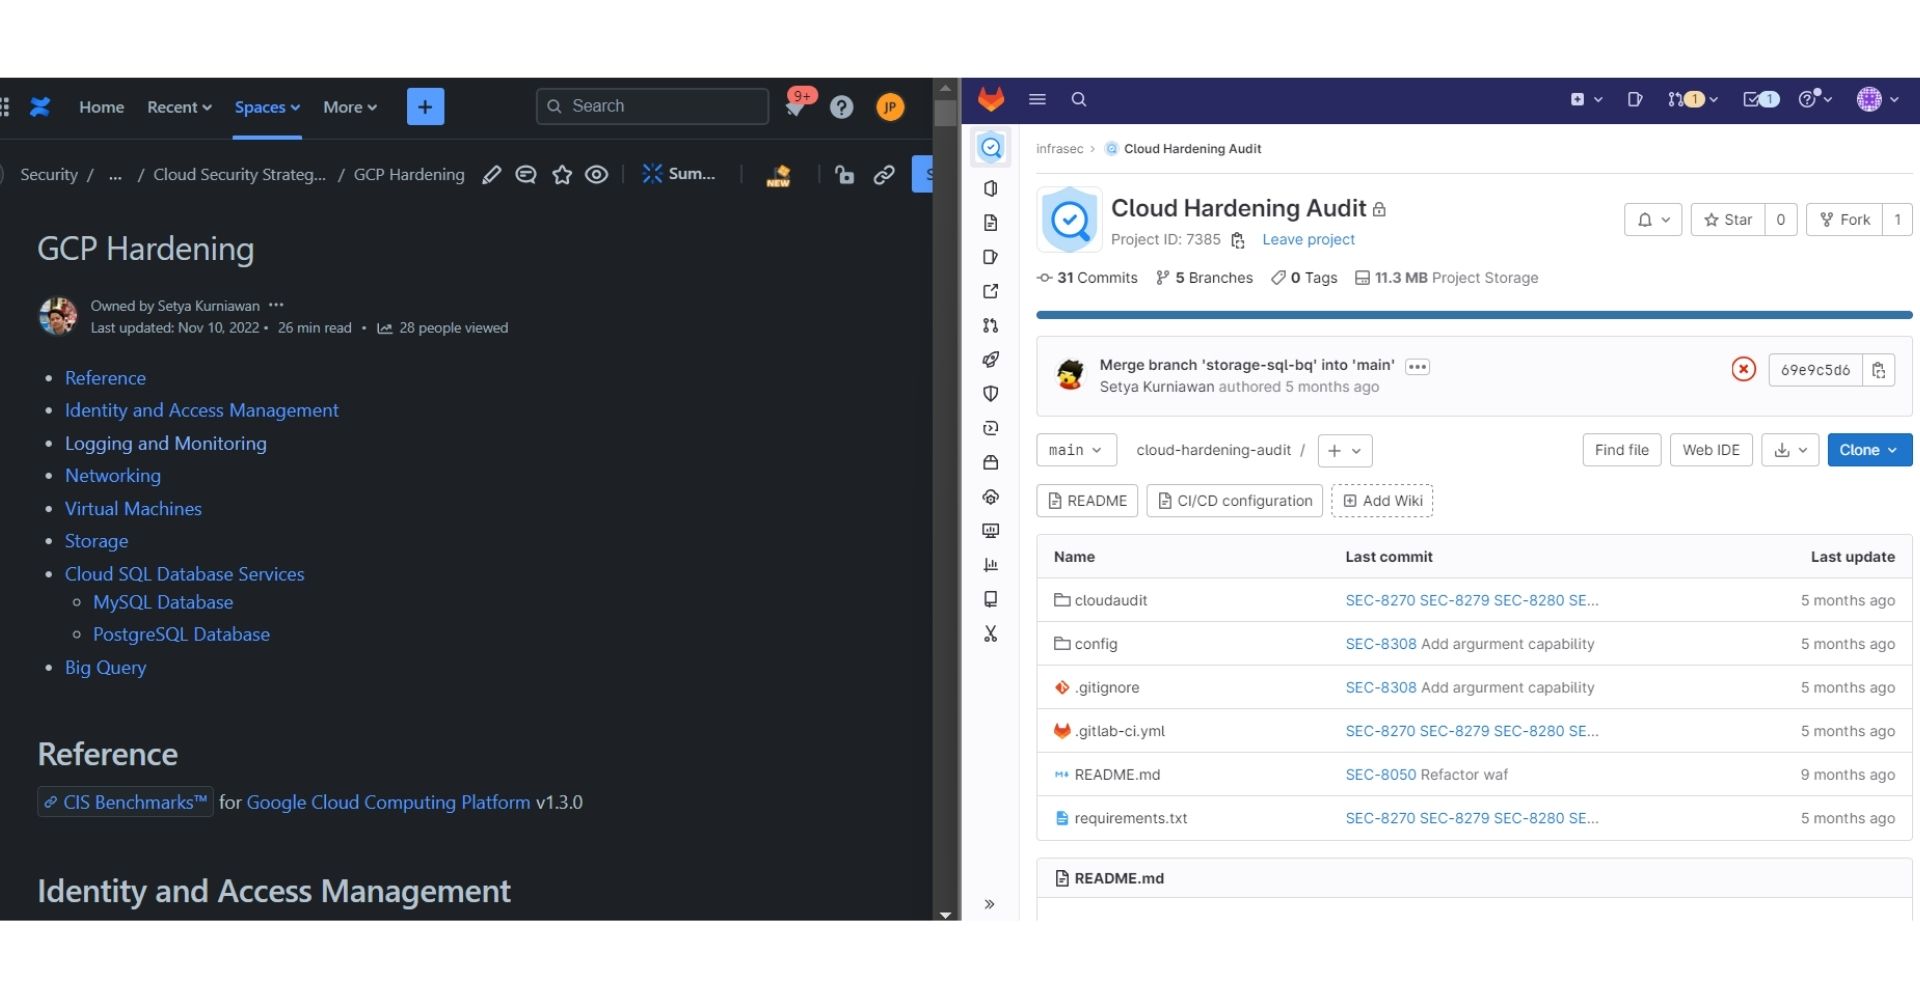Viewport: 1920px width, 1000px height.
Task: Open the cloudaudit folder
Action: (1110, 601)
